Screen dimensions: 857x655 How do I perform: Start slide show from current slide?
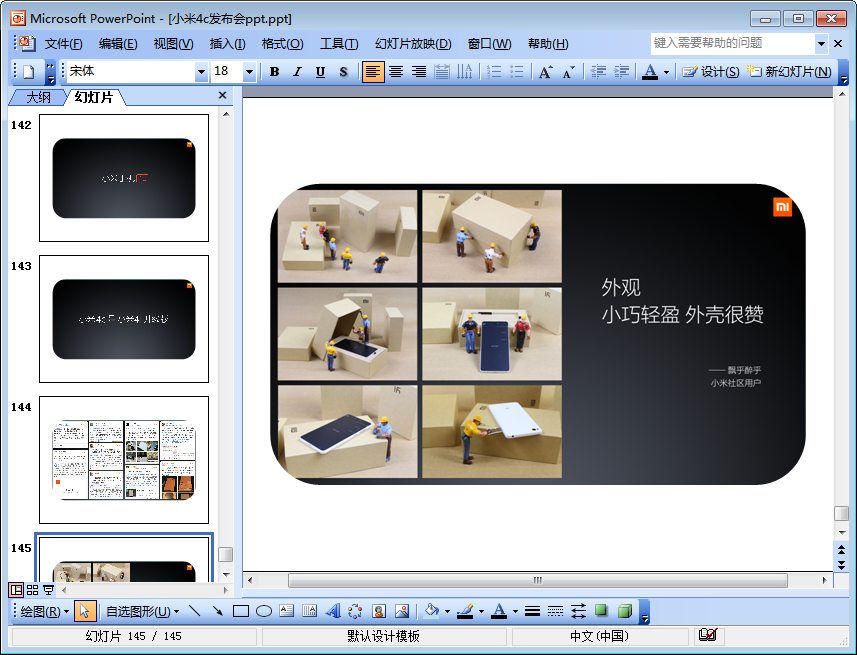coord(49,590)
